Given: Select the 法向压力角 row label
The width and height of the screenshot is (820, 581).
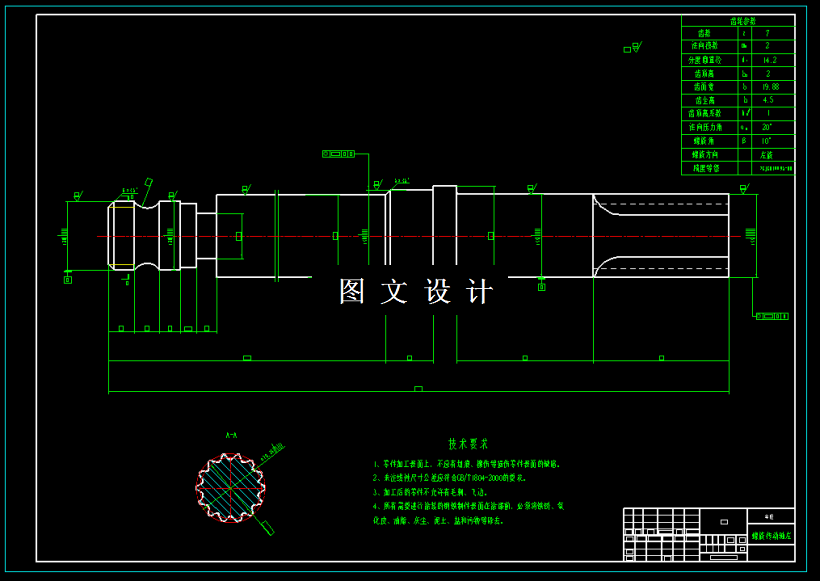Looking at the screenshot, I should [x=705, y=127].
